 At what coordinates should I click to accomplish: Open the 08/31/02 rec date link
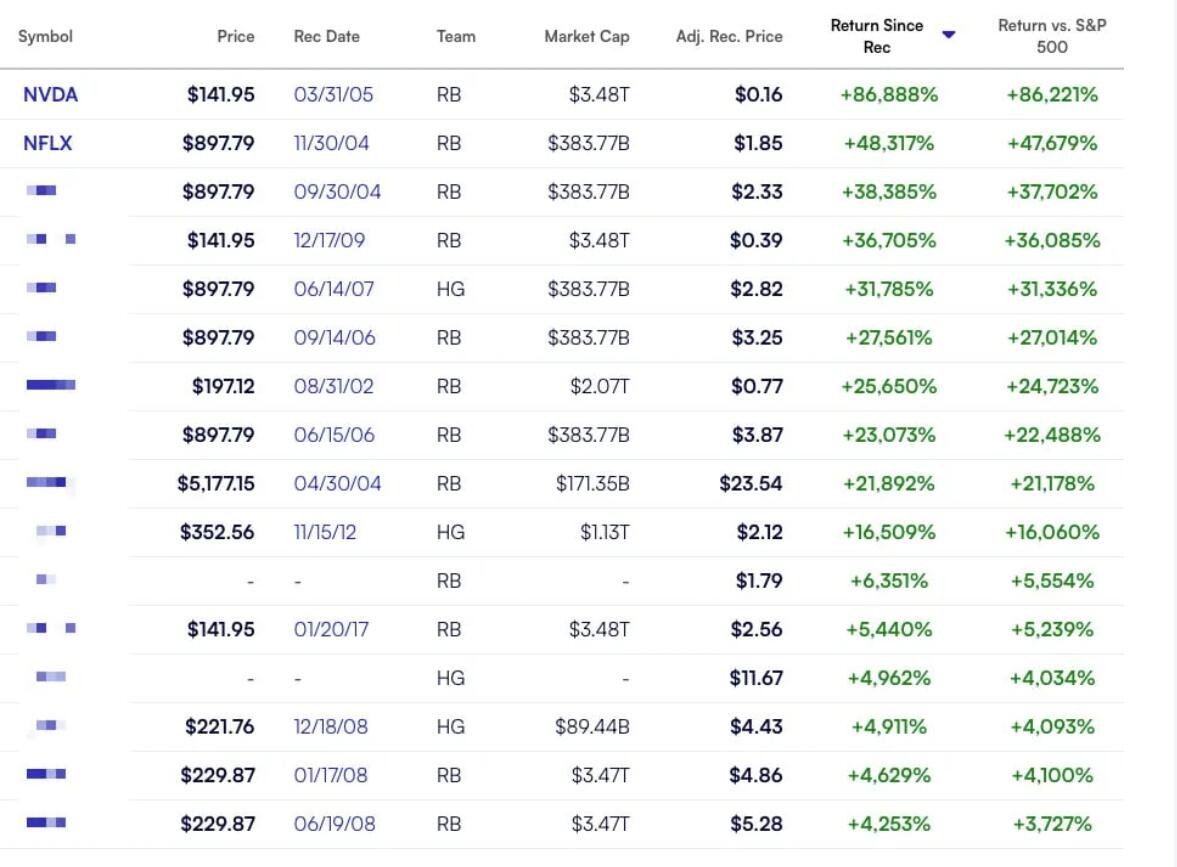[x=333, y=387]
